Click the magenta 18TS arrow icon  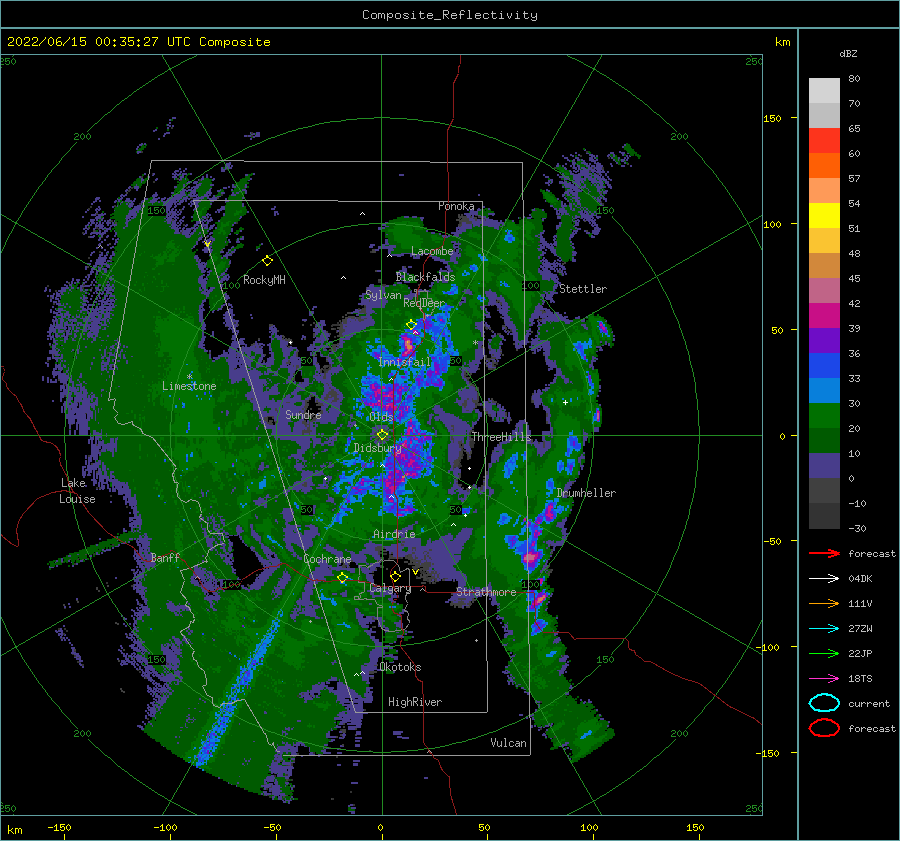(x=824, y=679)
